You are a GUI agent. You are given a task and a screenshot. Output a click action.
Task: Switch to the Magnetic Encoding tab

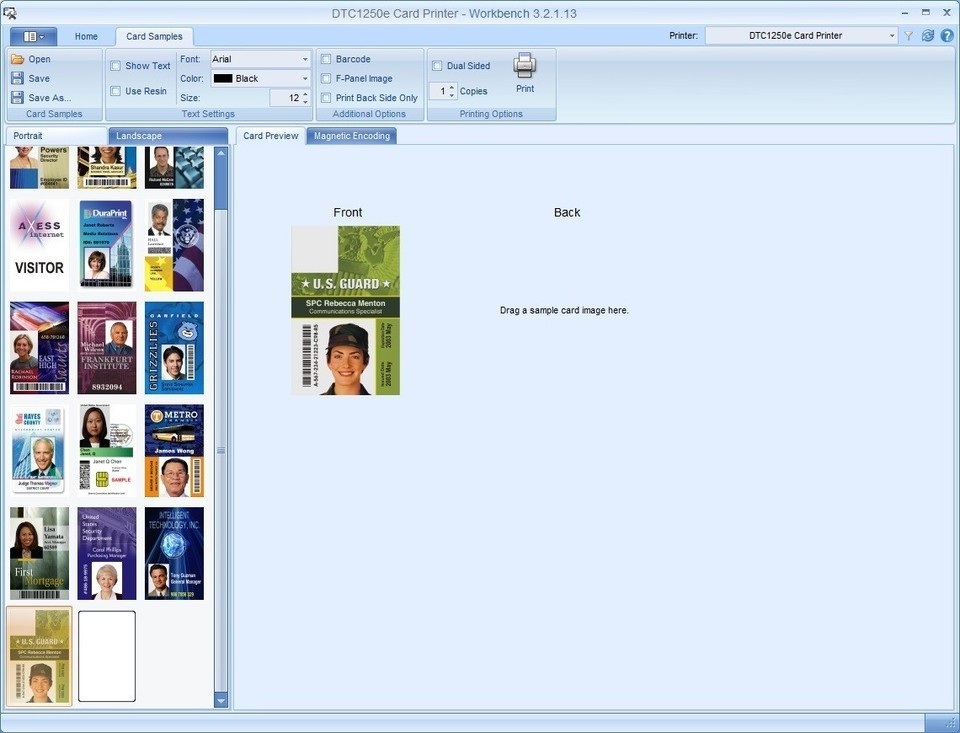351,136
